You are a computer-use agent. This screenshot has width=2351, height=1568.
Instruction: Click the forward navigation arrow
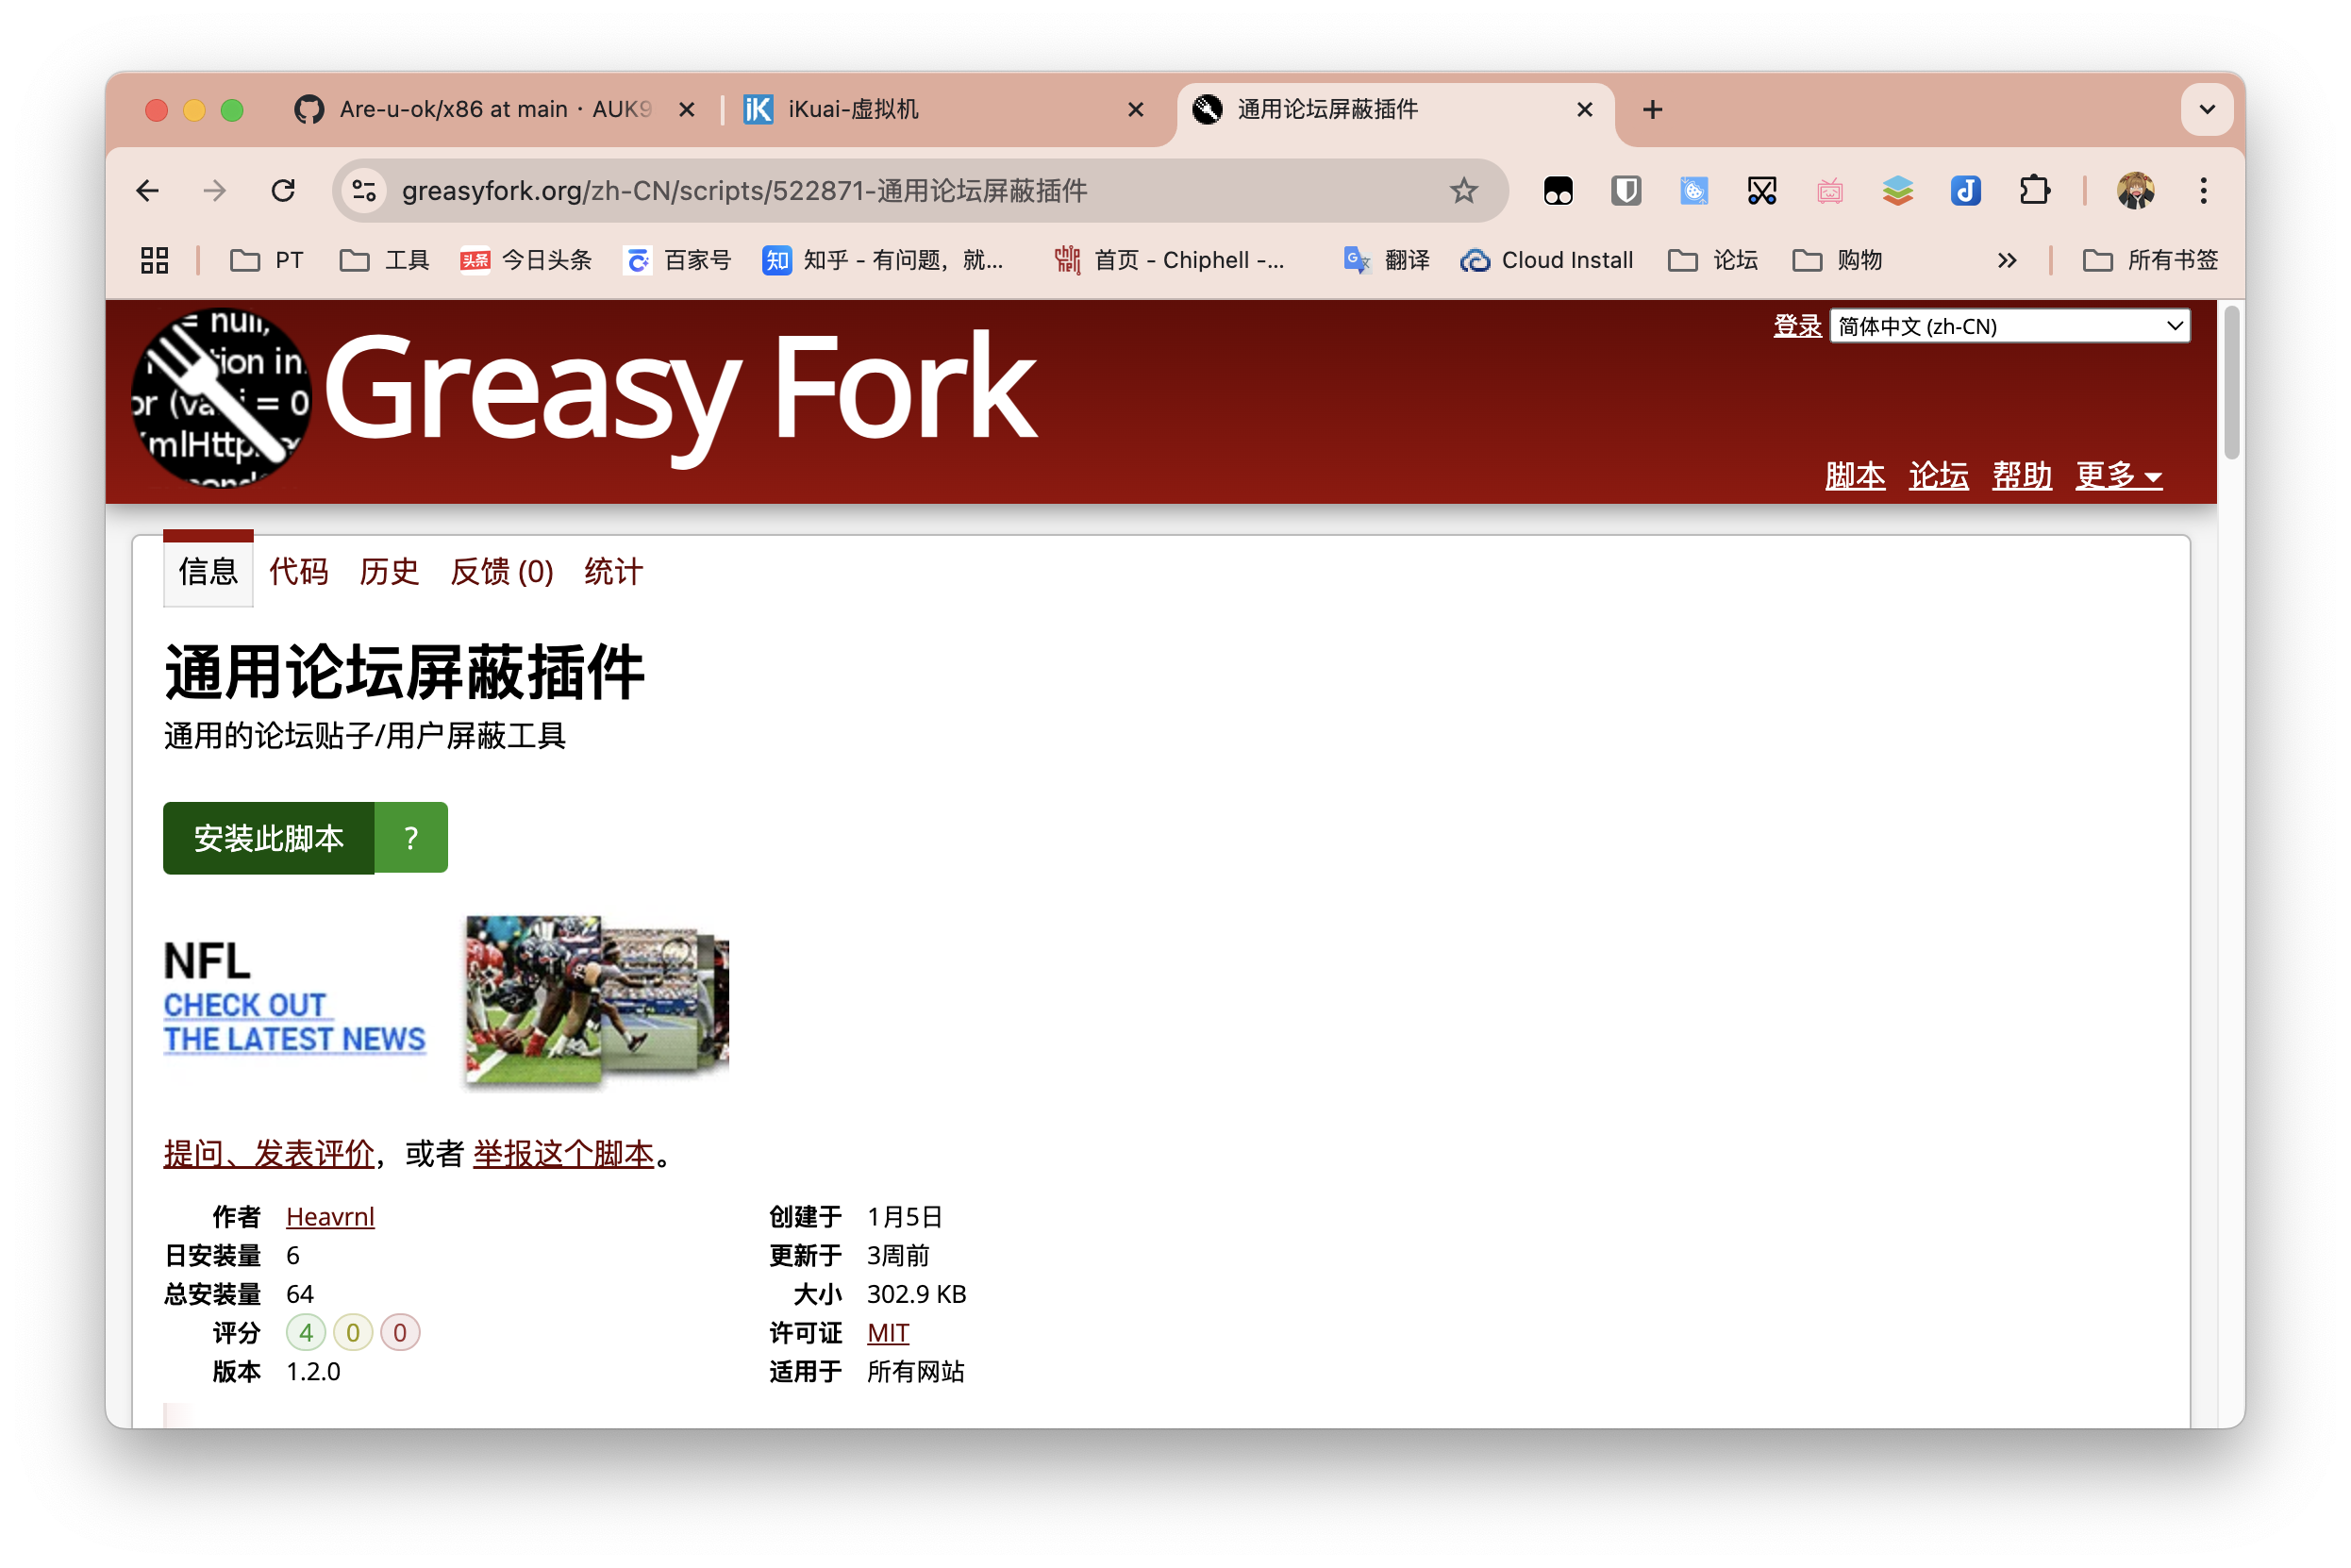[x=215, y=191]
